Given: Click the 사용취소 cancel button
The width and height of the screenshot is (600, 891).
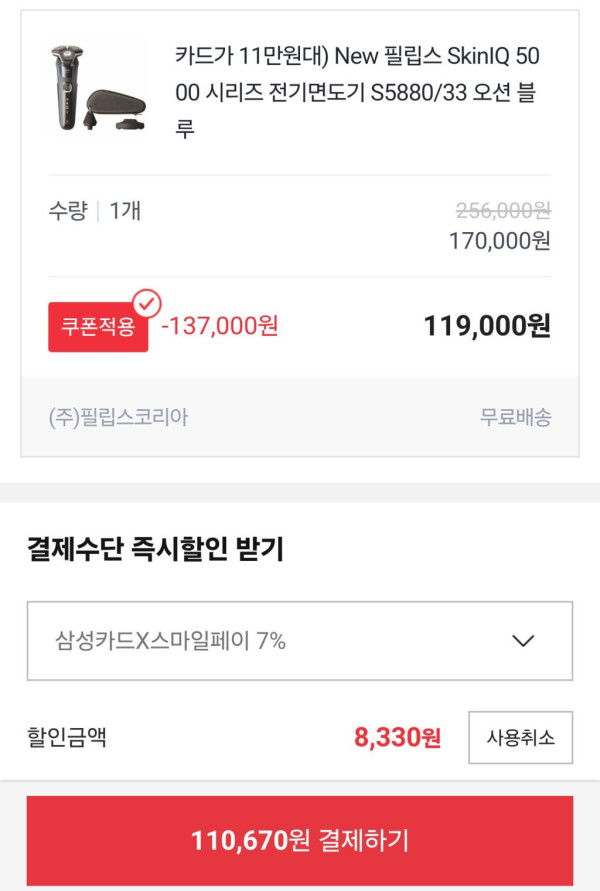Looking at the screenshot, I should click(520, 738).
